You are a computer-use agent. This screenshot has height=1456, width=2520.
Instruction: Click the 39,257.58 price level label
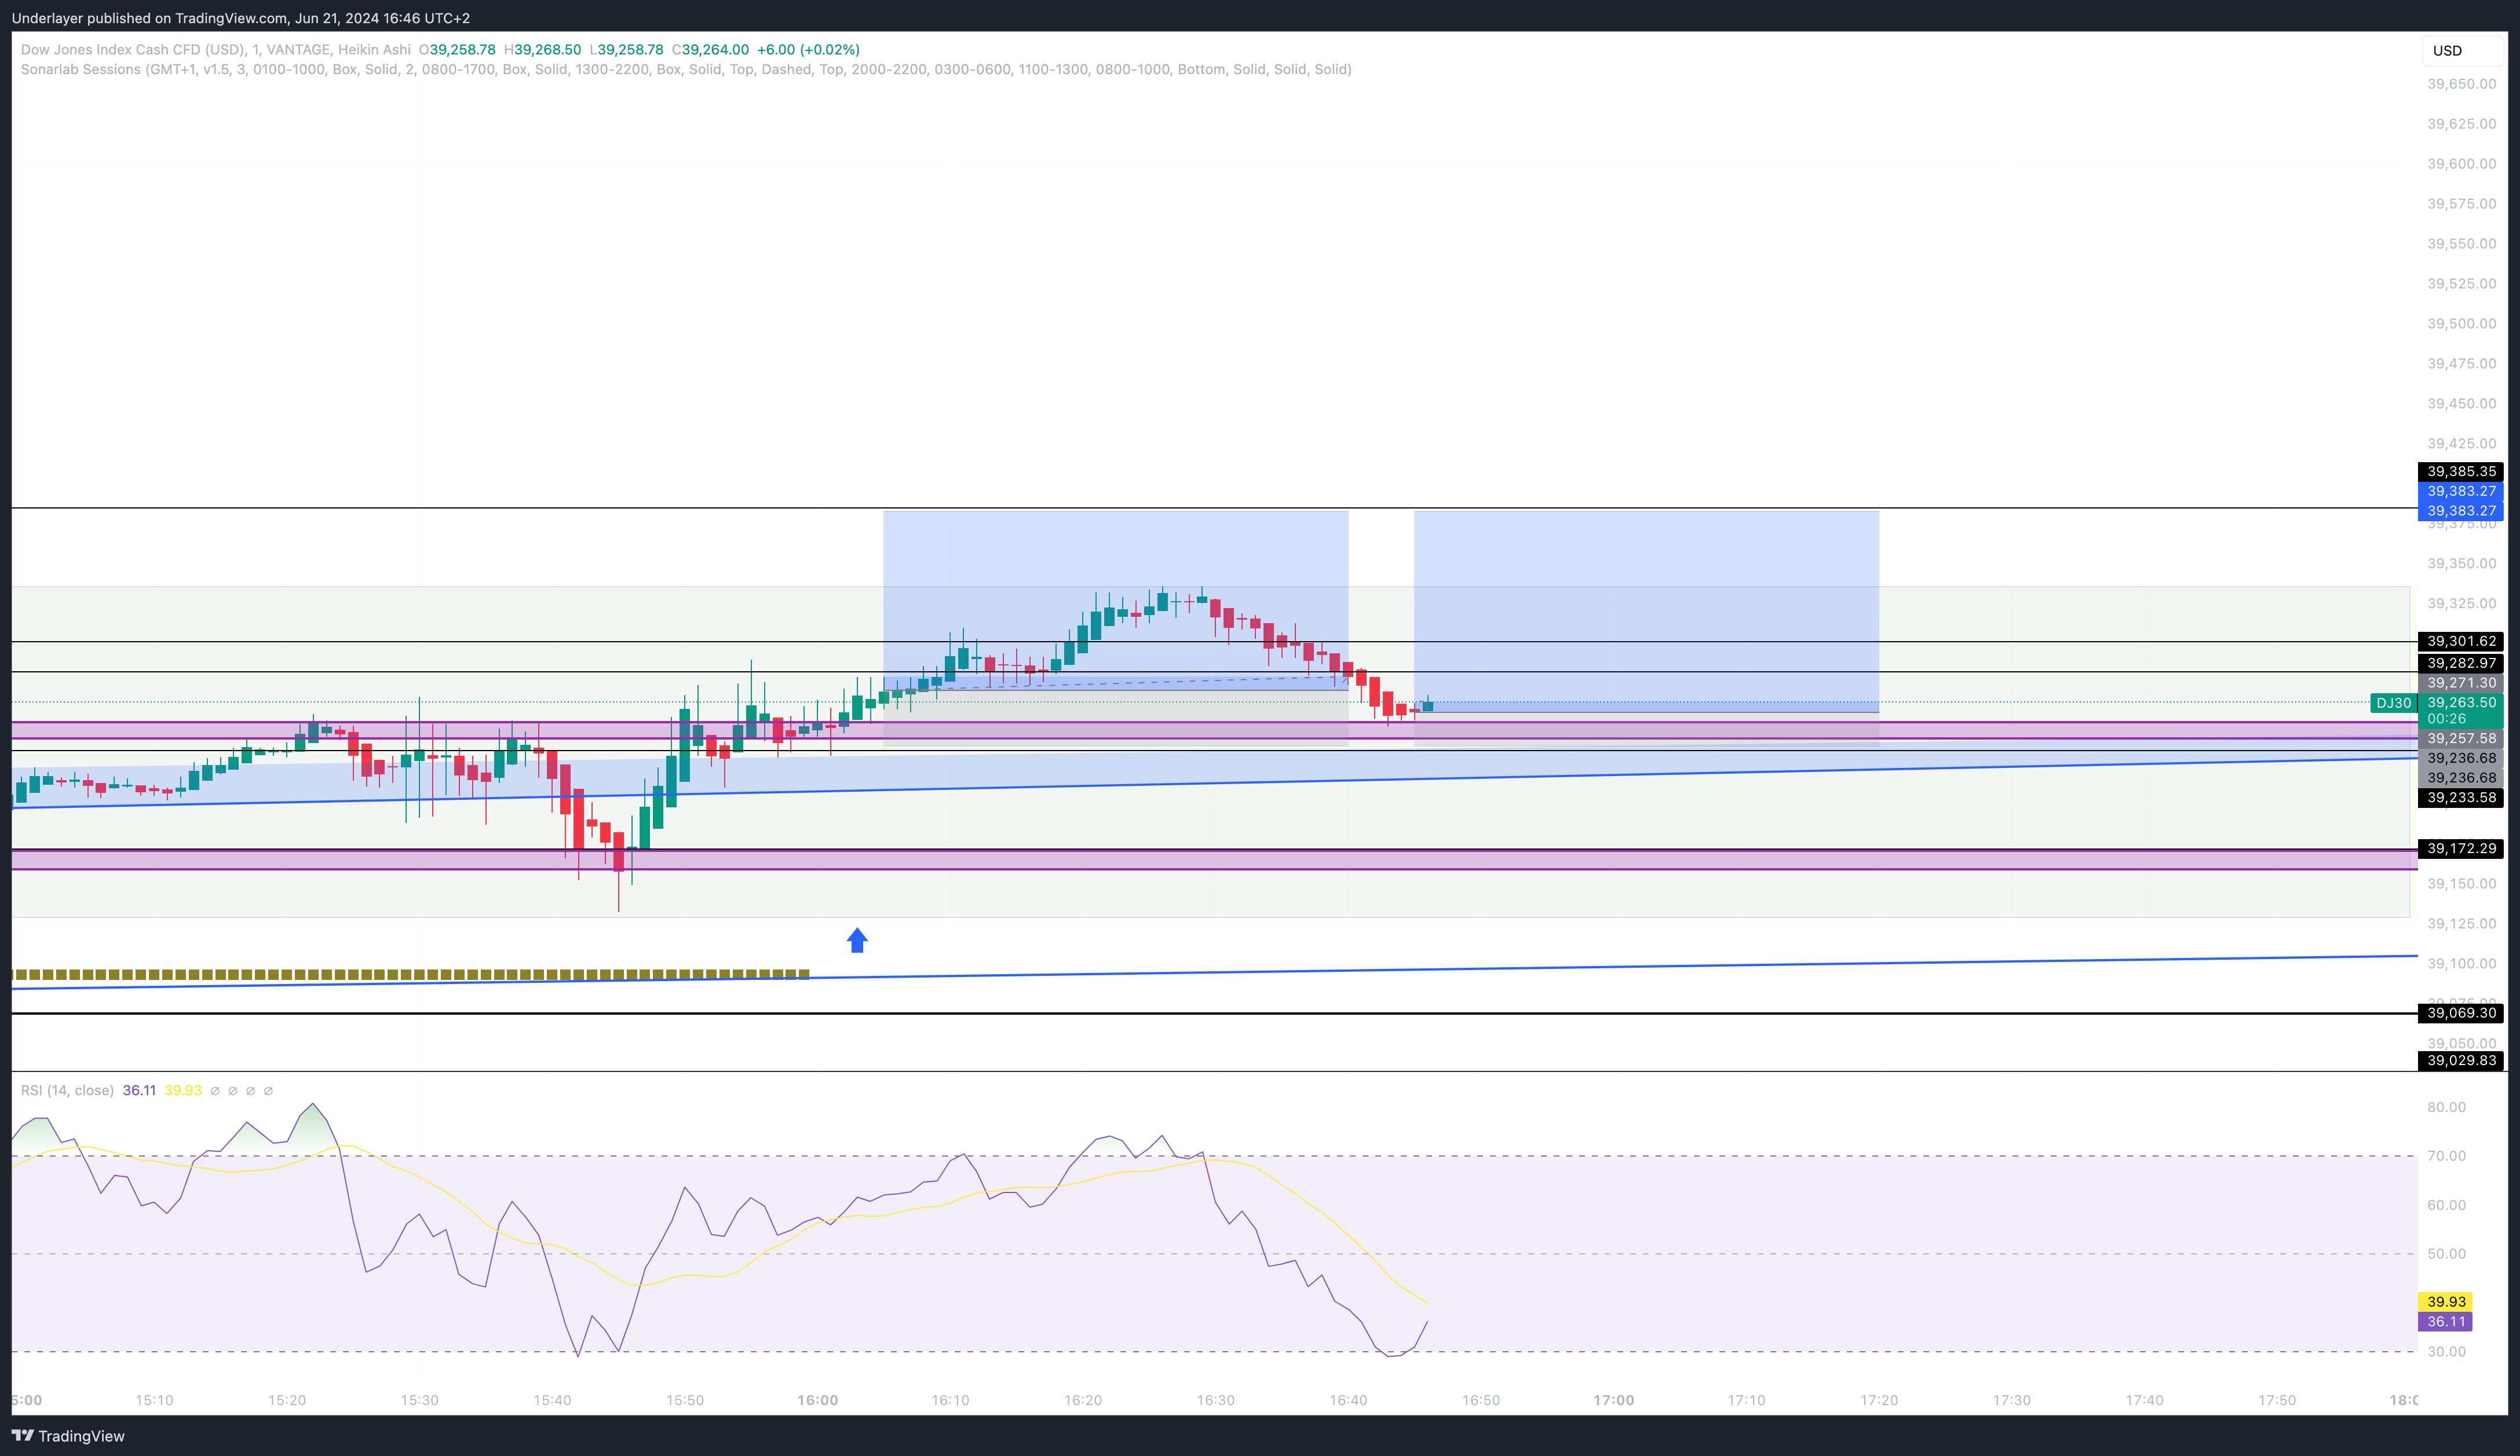click(2461, 738)
